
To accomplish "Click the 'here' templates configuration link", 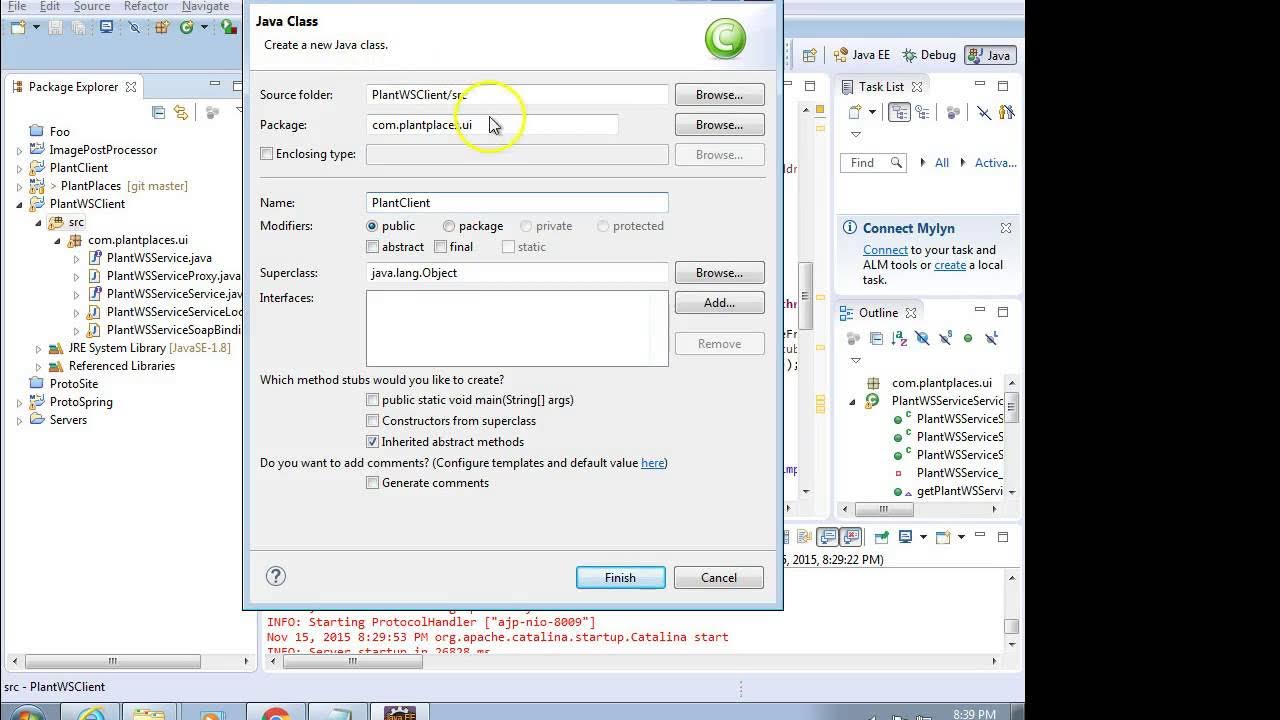I will 652,463.
